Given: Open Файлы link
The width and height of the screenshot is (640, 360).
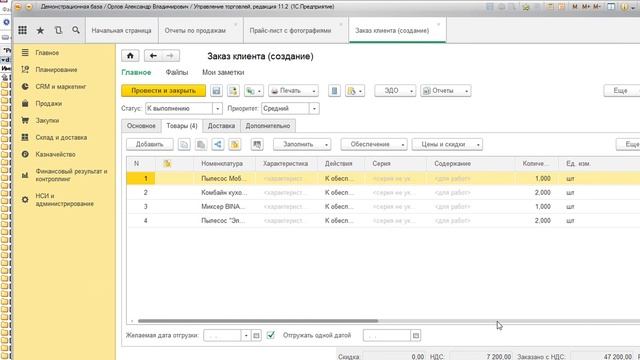Looking at the screenshot, I should [x=177, y=72].
